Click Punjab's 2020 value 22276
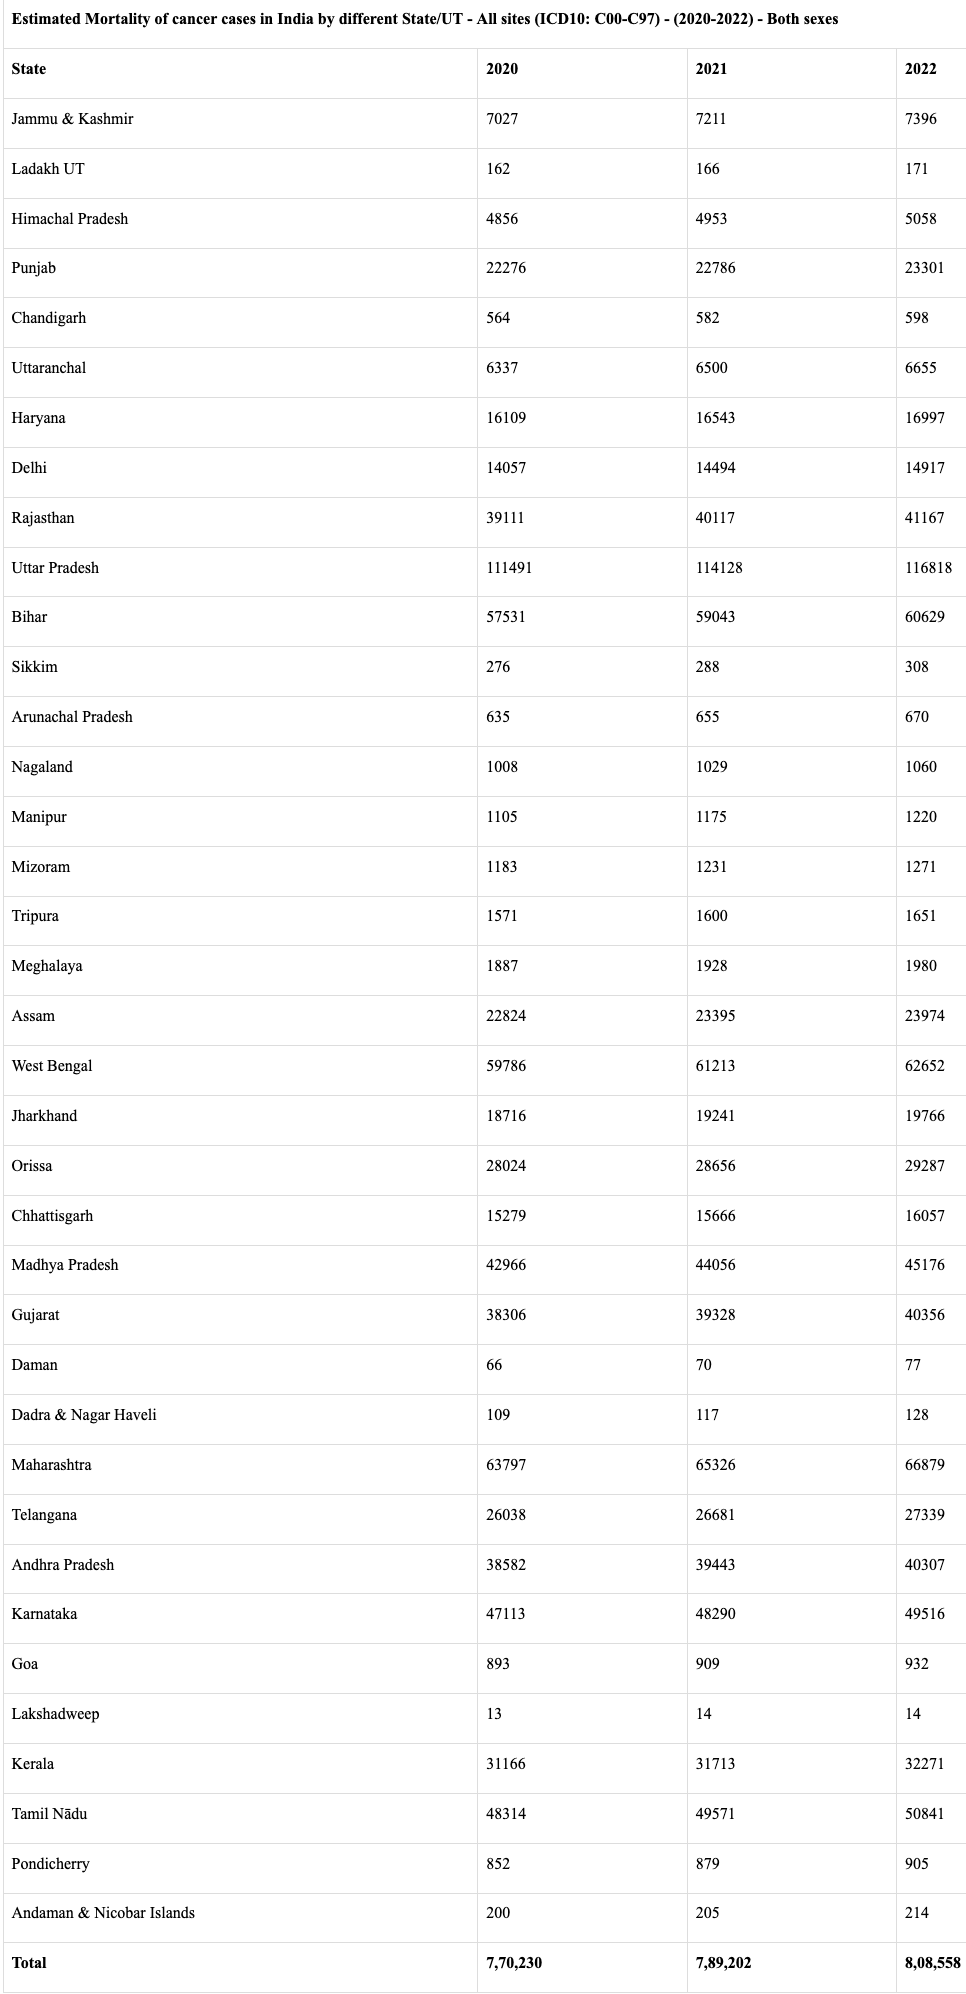 pyautogui.click(x=506, y=268)
